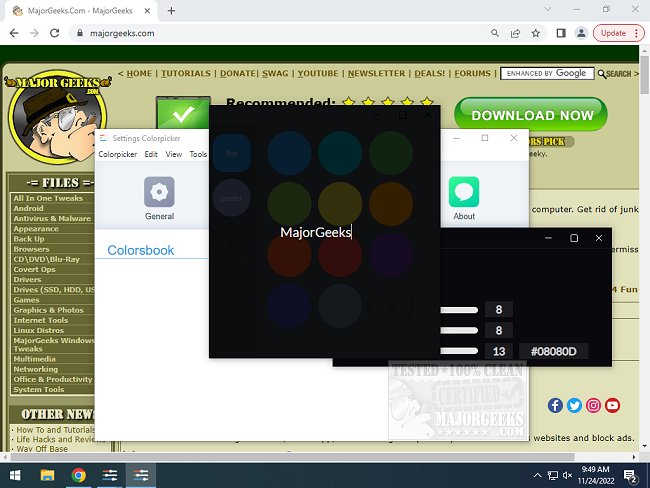The width and height of the screenshot is (650, 488).
Task: Choose the olive green color circle
Action: (x=289, y=204)
